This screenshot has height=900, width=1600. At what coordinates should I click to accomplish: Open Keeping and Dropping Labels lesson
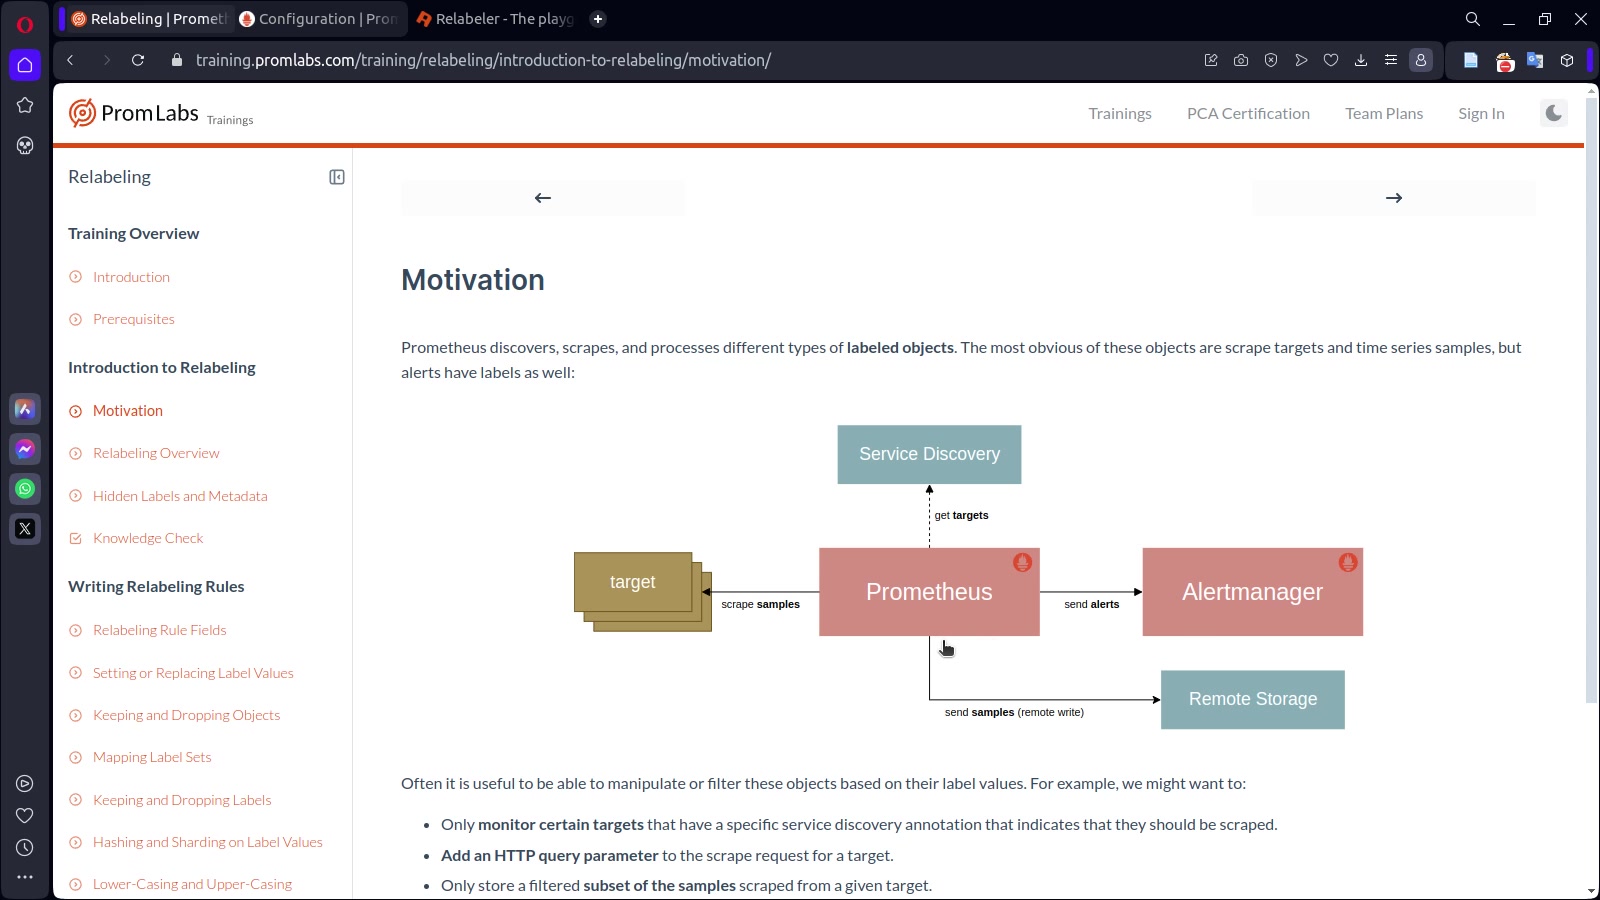coord(182,800)
